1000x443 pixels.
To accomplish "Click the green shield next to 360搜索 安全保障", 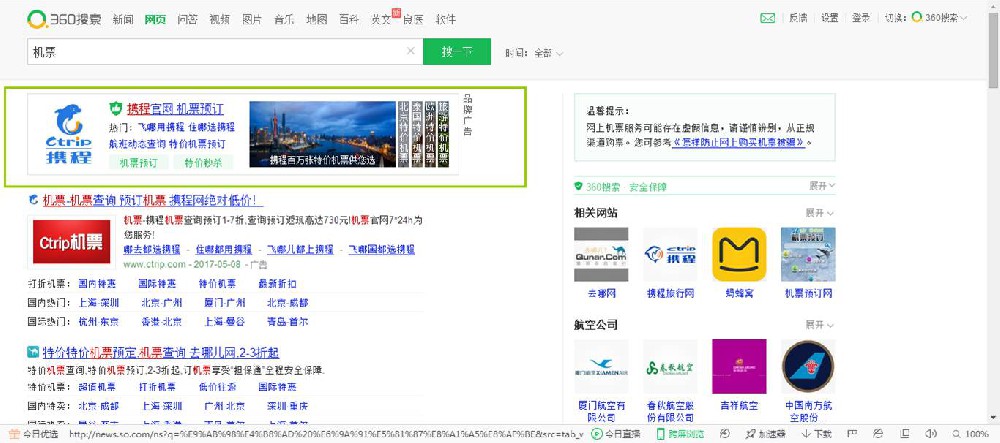I will pyautogui.click(x=578, y=187).
